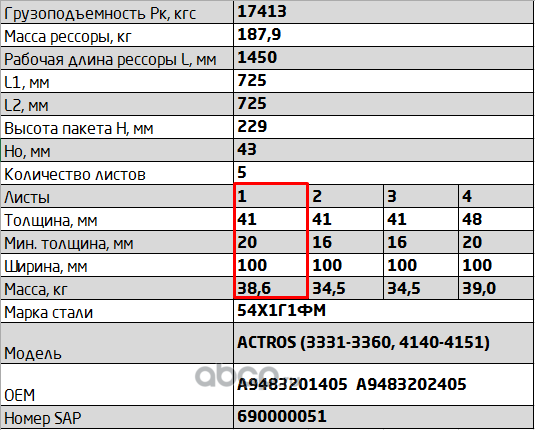Screen dimensions: 535x430
Task: Click the package height value 229
Action: [252, 126]
